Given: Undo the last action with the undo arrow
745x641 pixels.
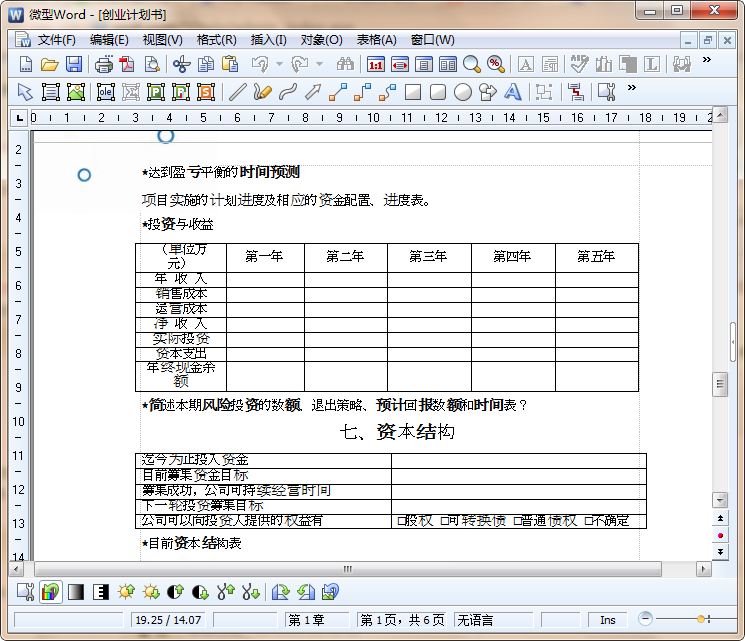Looking at the screenshot, I should pos(260,64).
